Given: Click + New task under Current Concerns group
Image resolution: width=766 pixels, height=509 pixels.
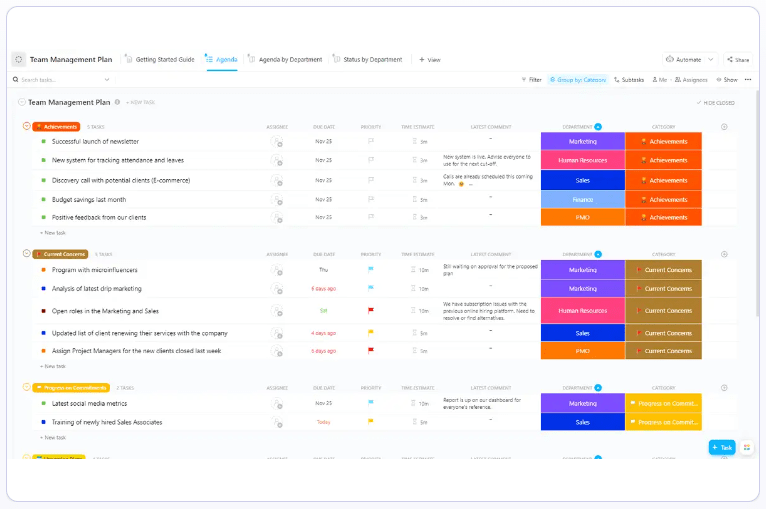Looking at the screenshot, I should pos(53,366).
